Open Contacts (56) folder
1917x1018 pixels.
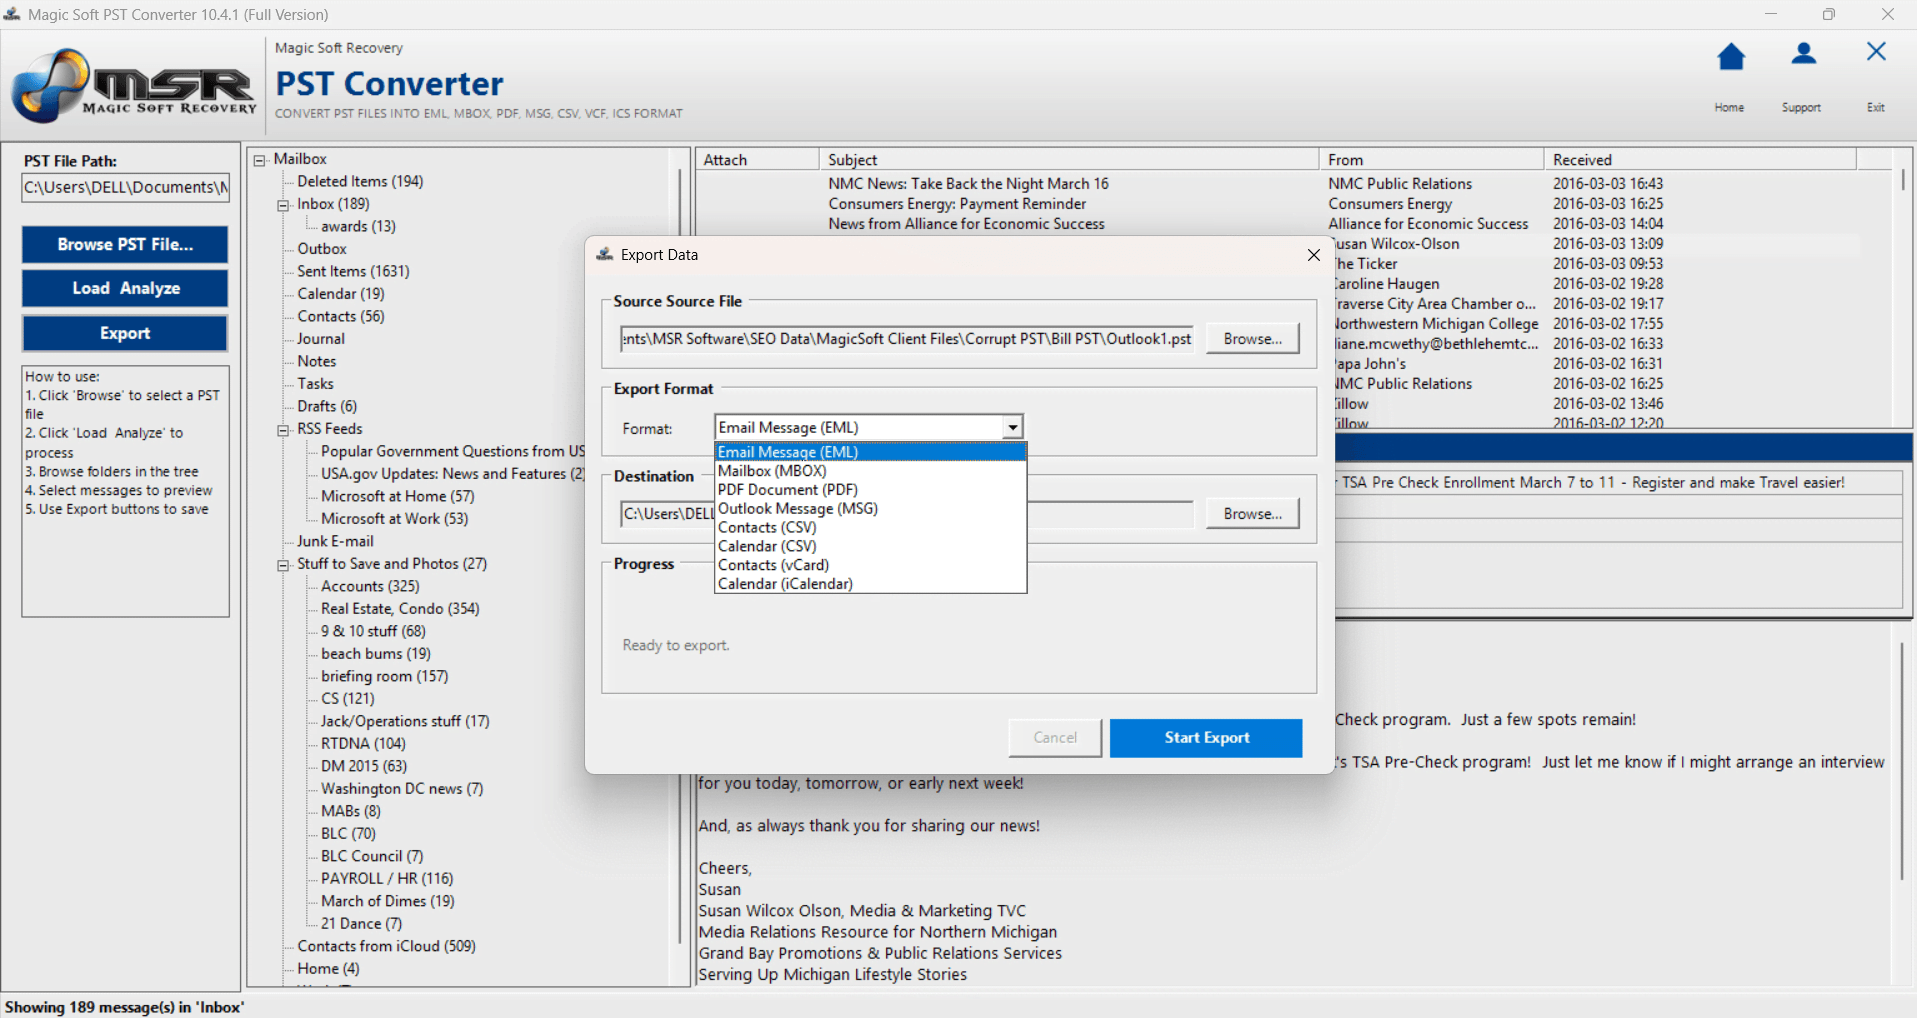(x=341, y=317)
